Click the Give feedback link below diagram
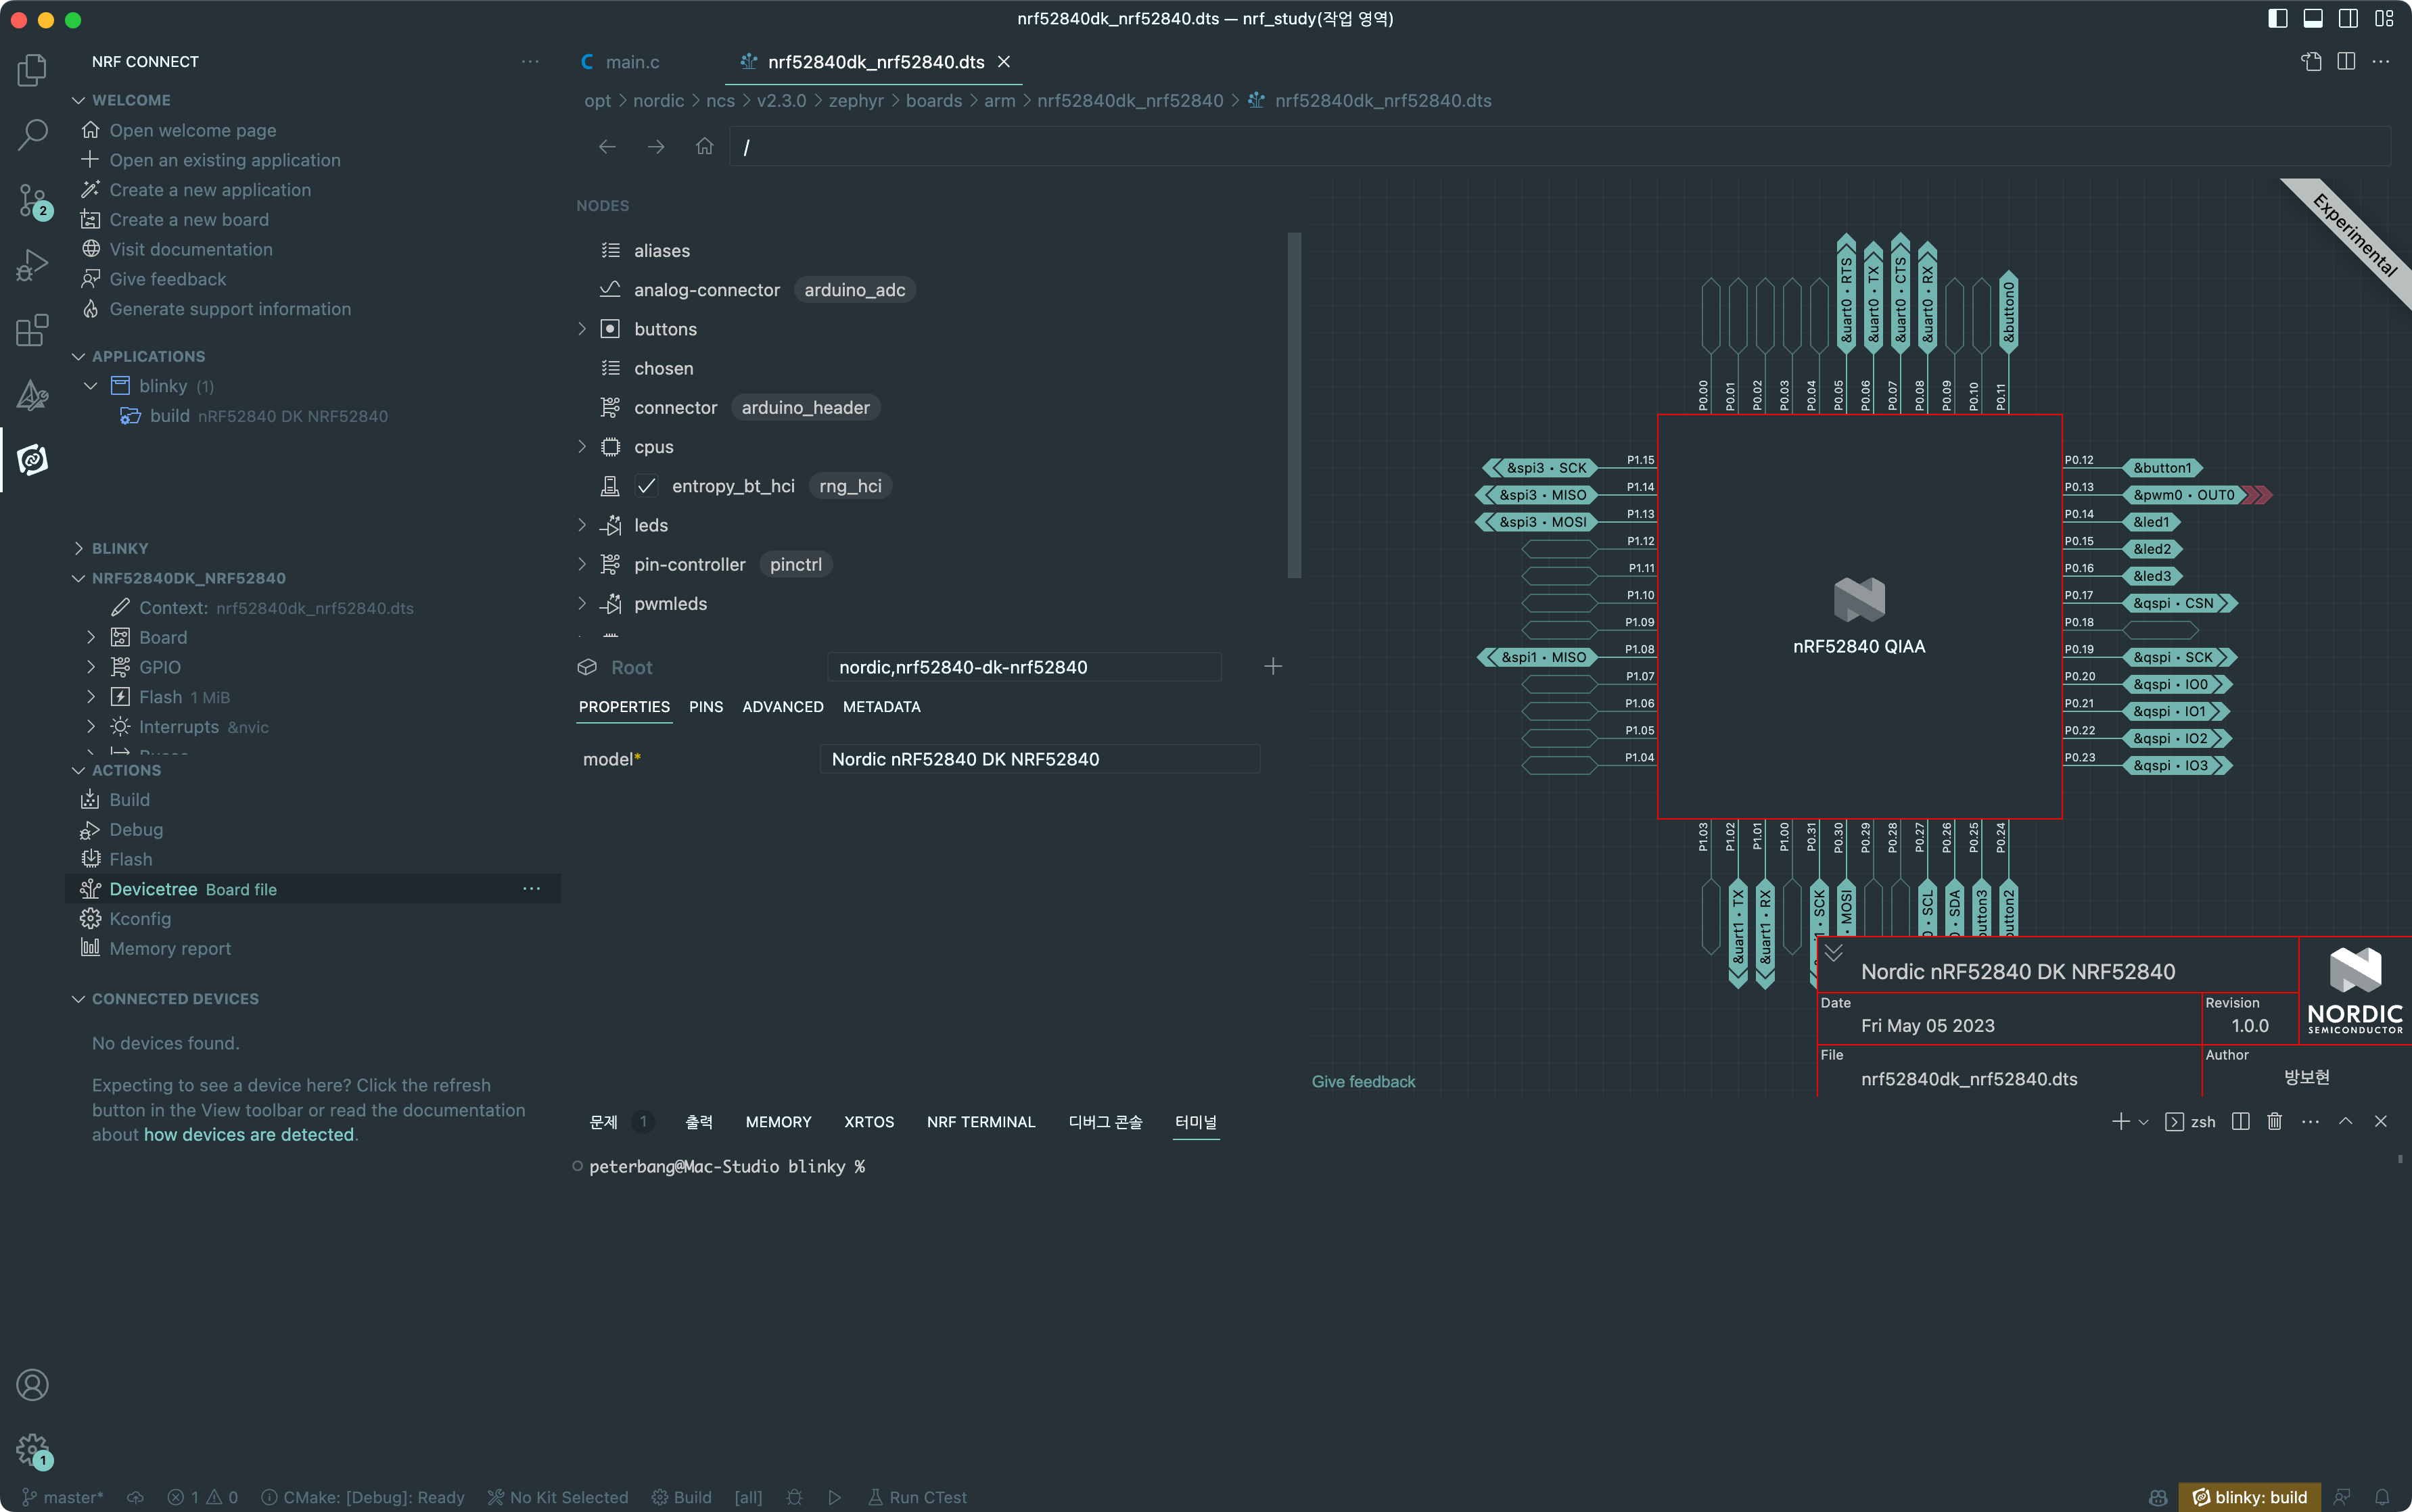 click(1363, 1082)
